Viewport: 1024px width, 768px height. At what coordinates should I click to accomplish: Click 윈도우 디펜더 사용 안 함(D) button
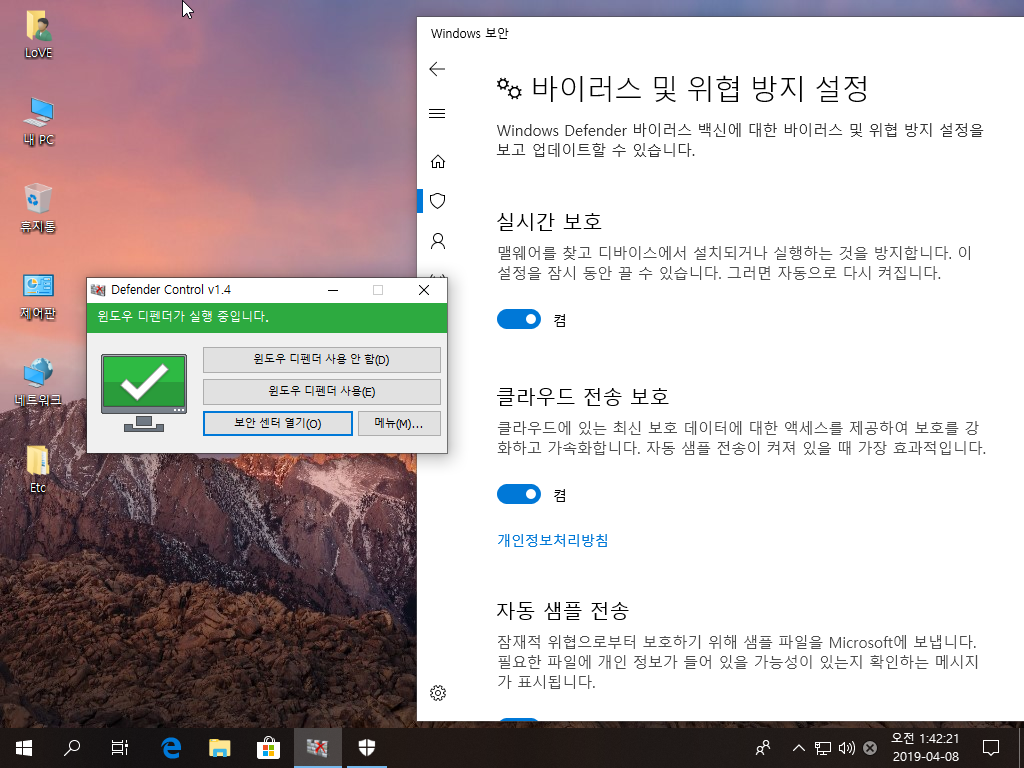(322, 359)
